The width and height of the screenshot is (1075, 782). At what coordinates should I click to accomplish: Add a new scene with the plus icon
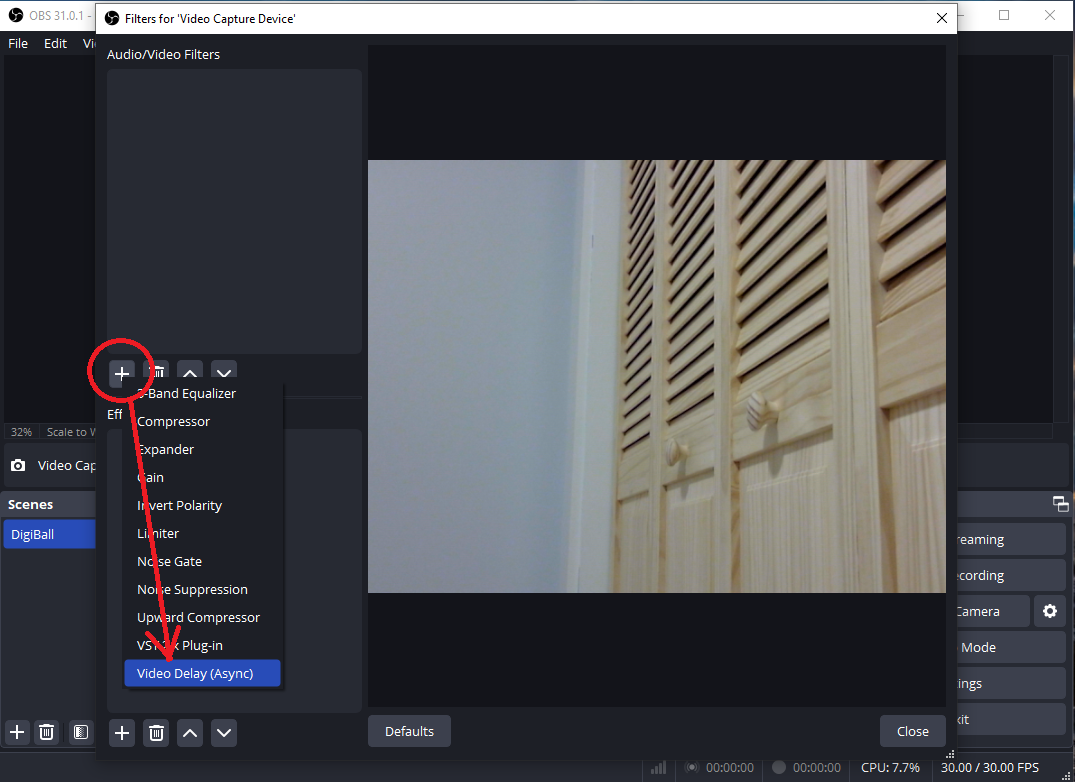[x=17, y=732]
